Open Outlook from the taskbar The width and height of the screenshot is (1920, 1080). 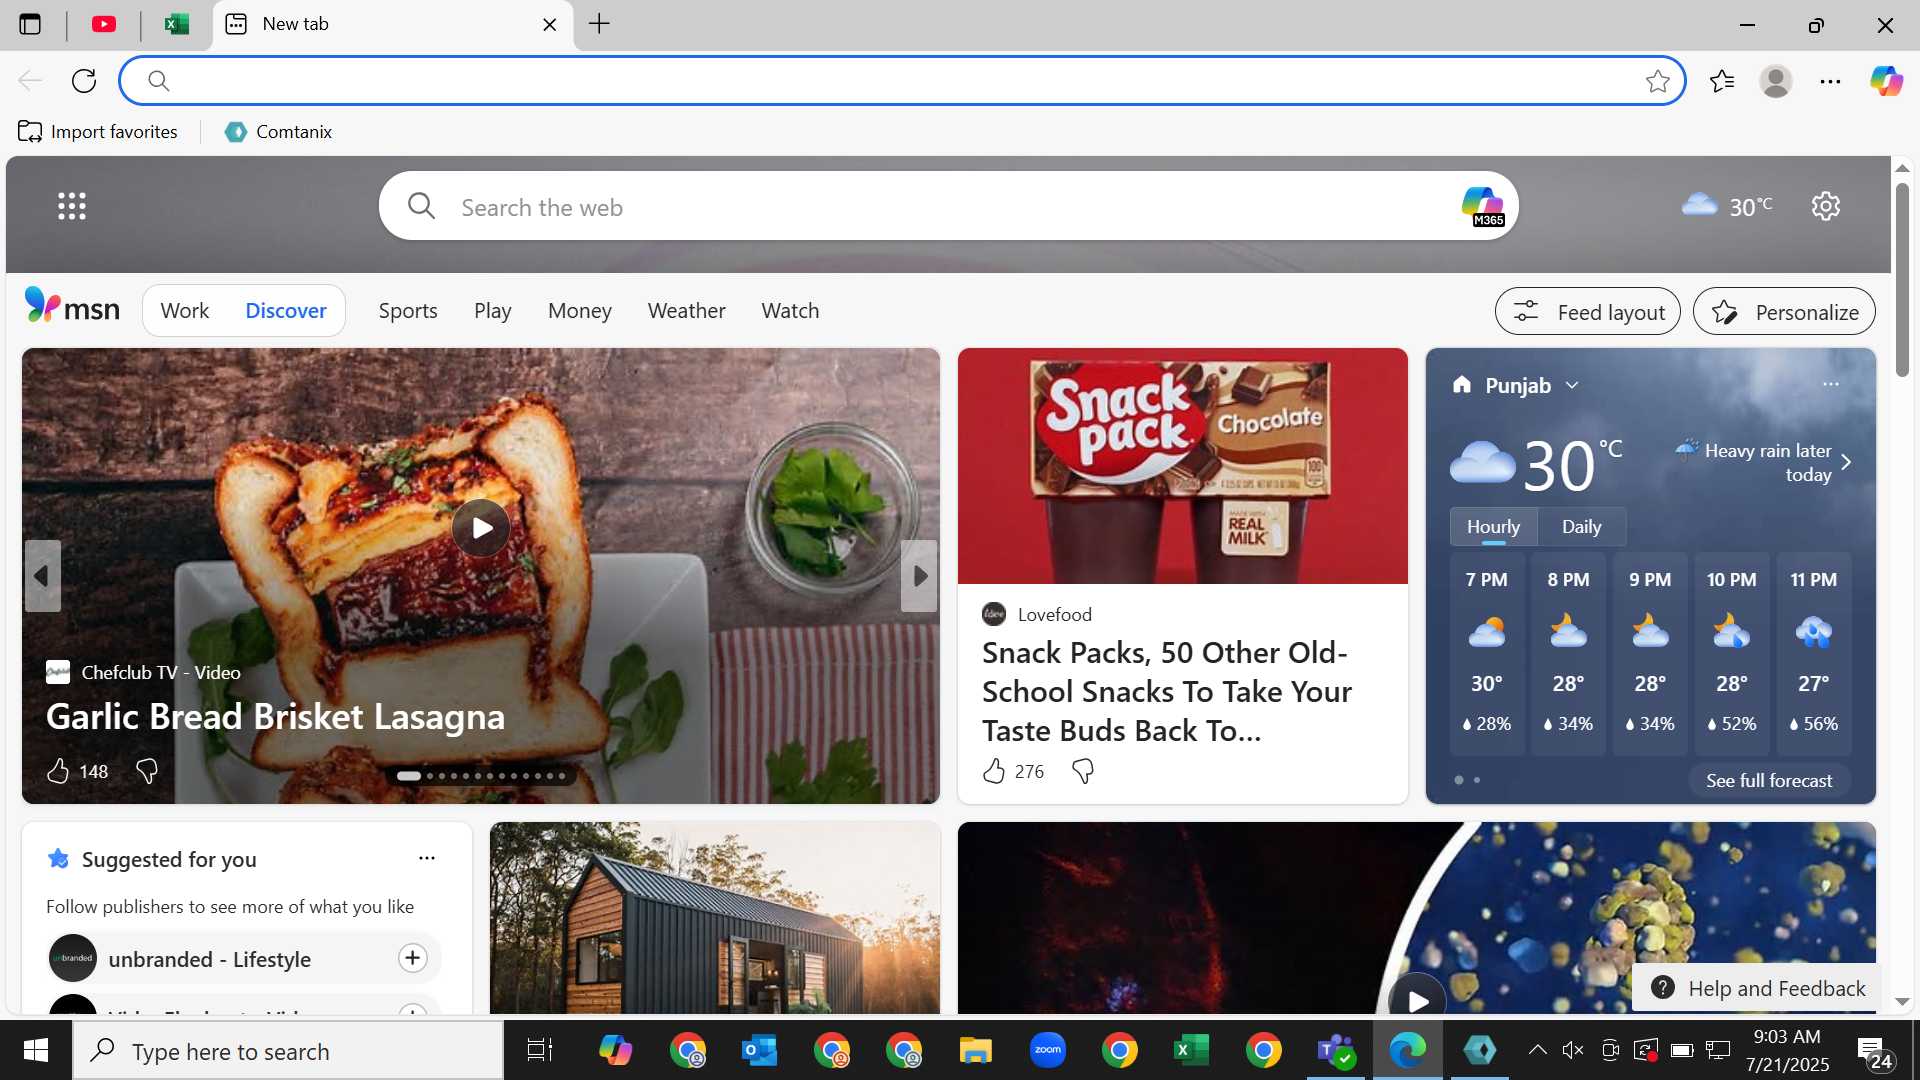point(760,1050)
